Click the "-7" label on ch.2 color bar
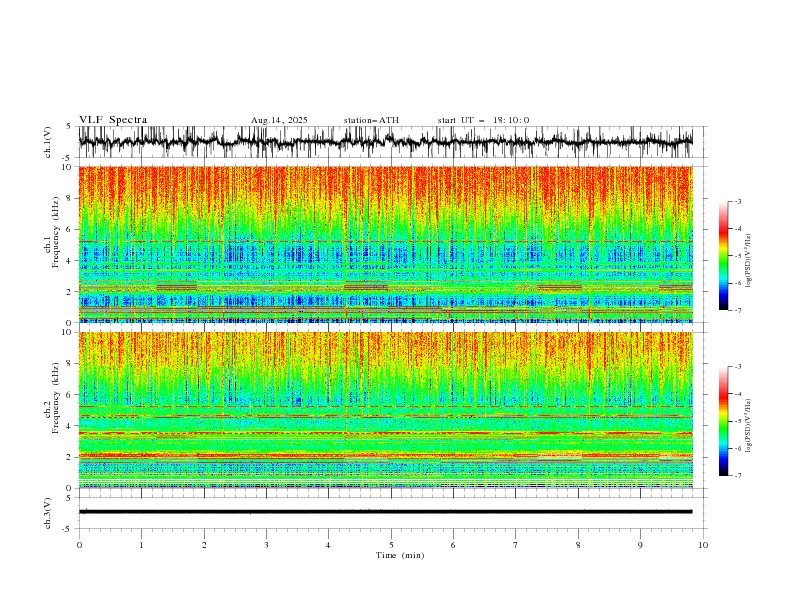792x612 pixels. pos(738,476)
